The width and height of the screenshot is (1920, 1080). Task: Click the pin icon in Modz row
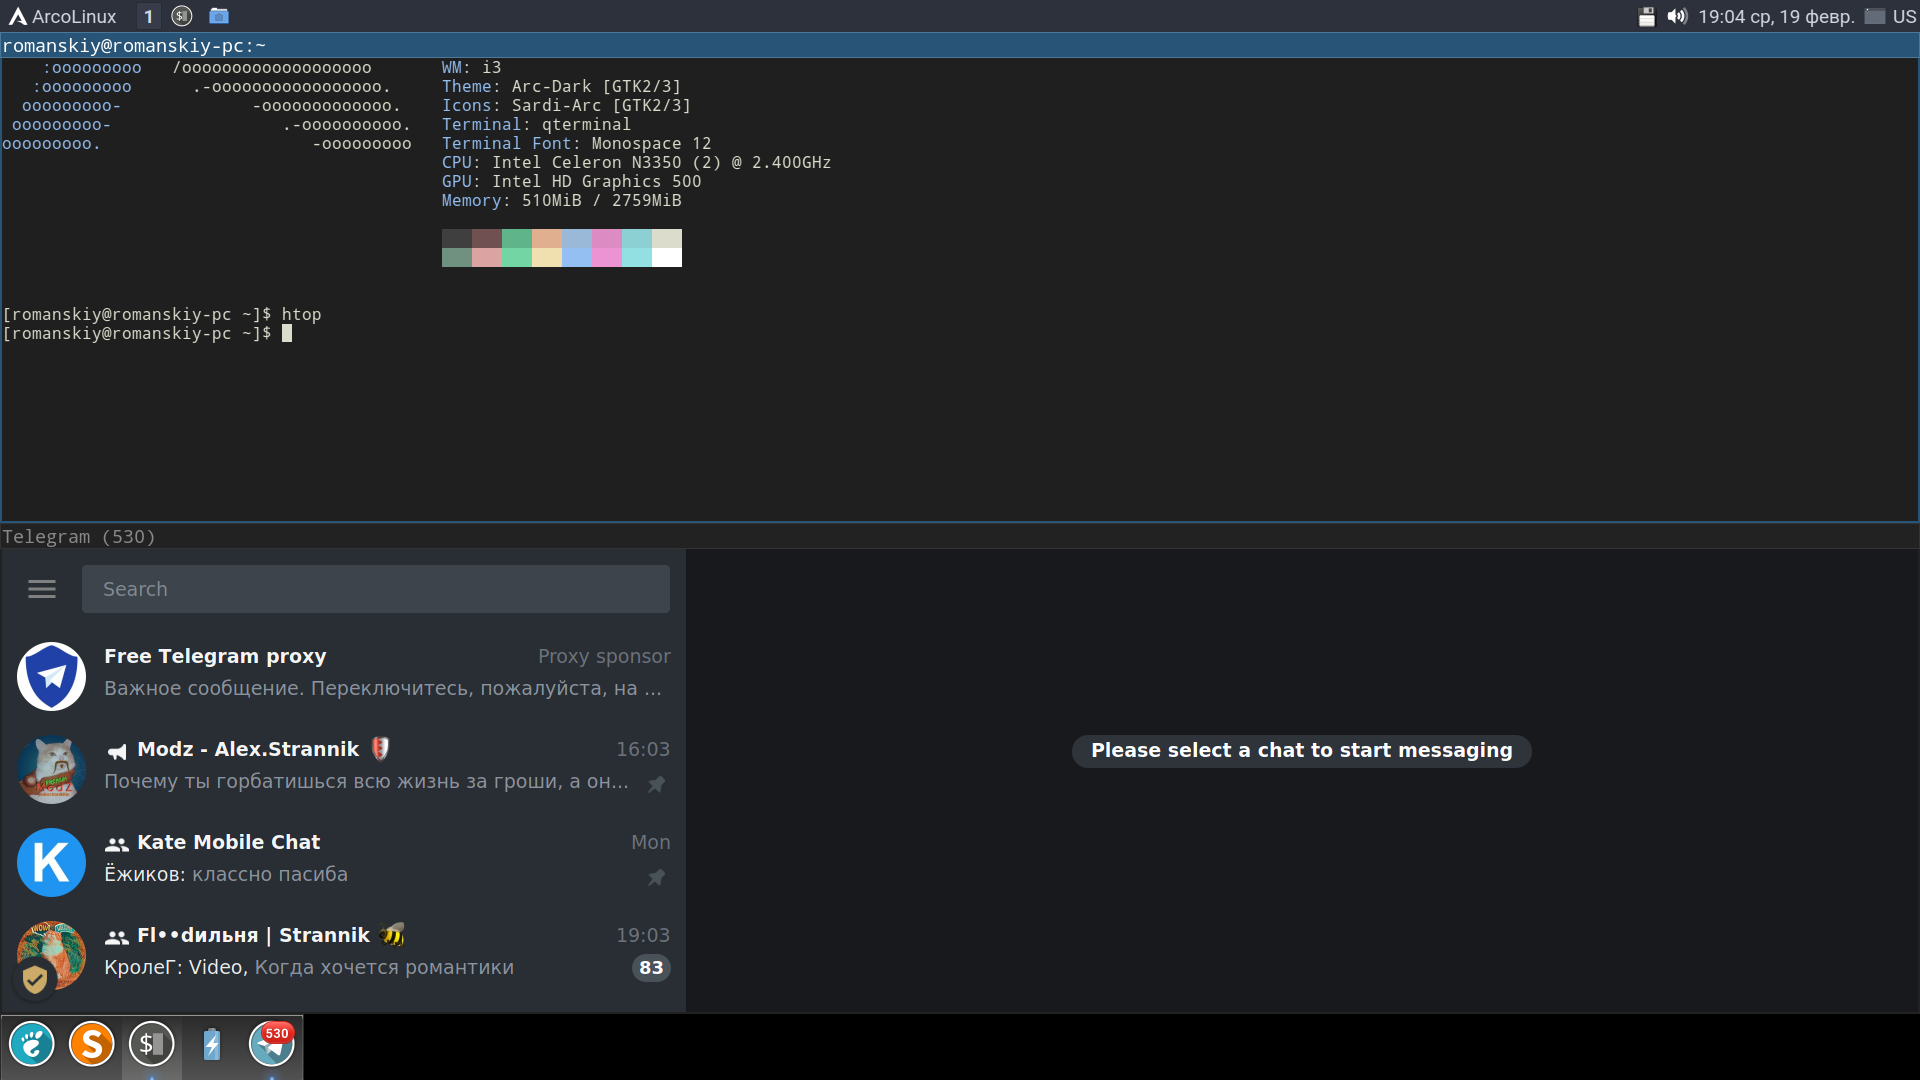[656, 784]
